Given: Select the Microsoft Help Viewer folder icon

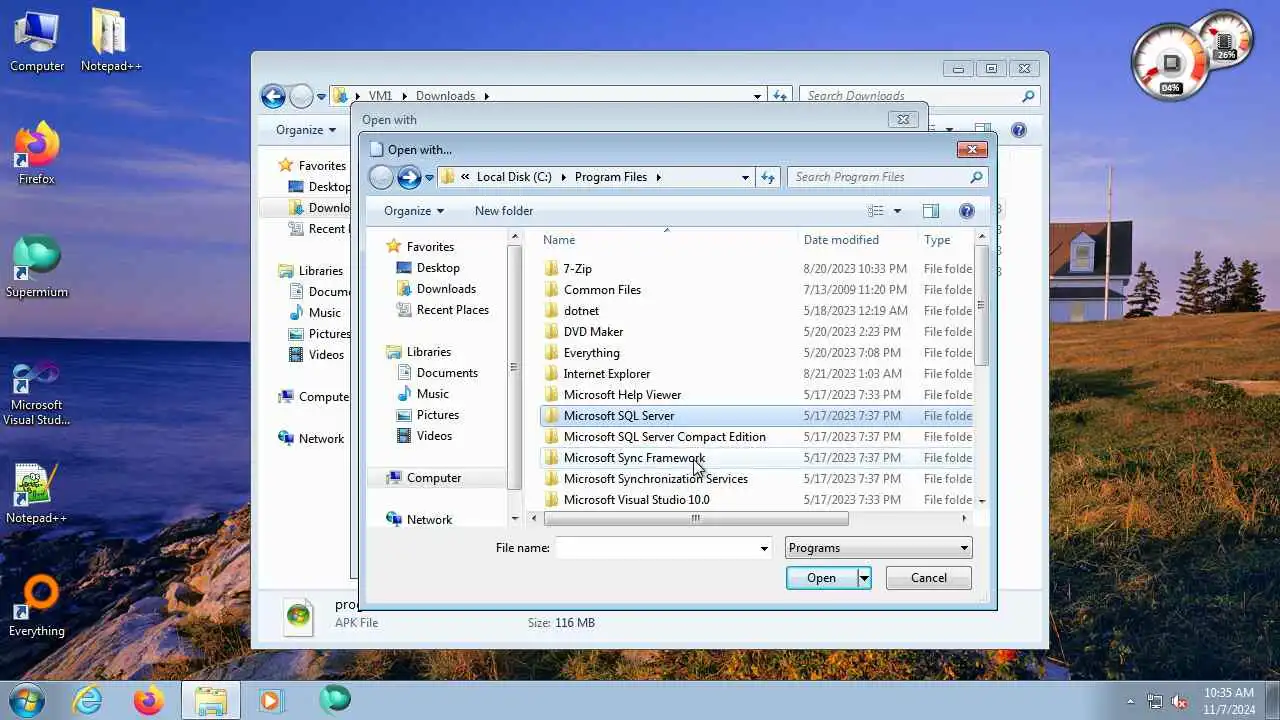Looking at the screenshot, I should [551, 395].
